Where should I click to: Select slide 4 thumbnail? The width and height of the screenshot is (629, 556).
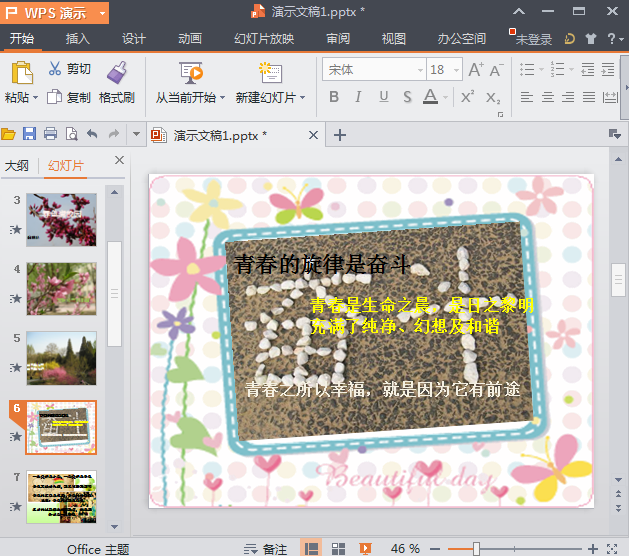61,288
